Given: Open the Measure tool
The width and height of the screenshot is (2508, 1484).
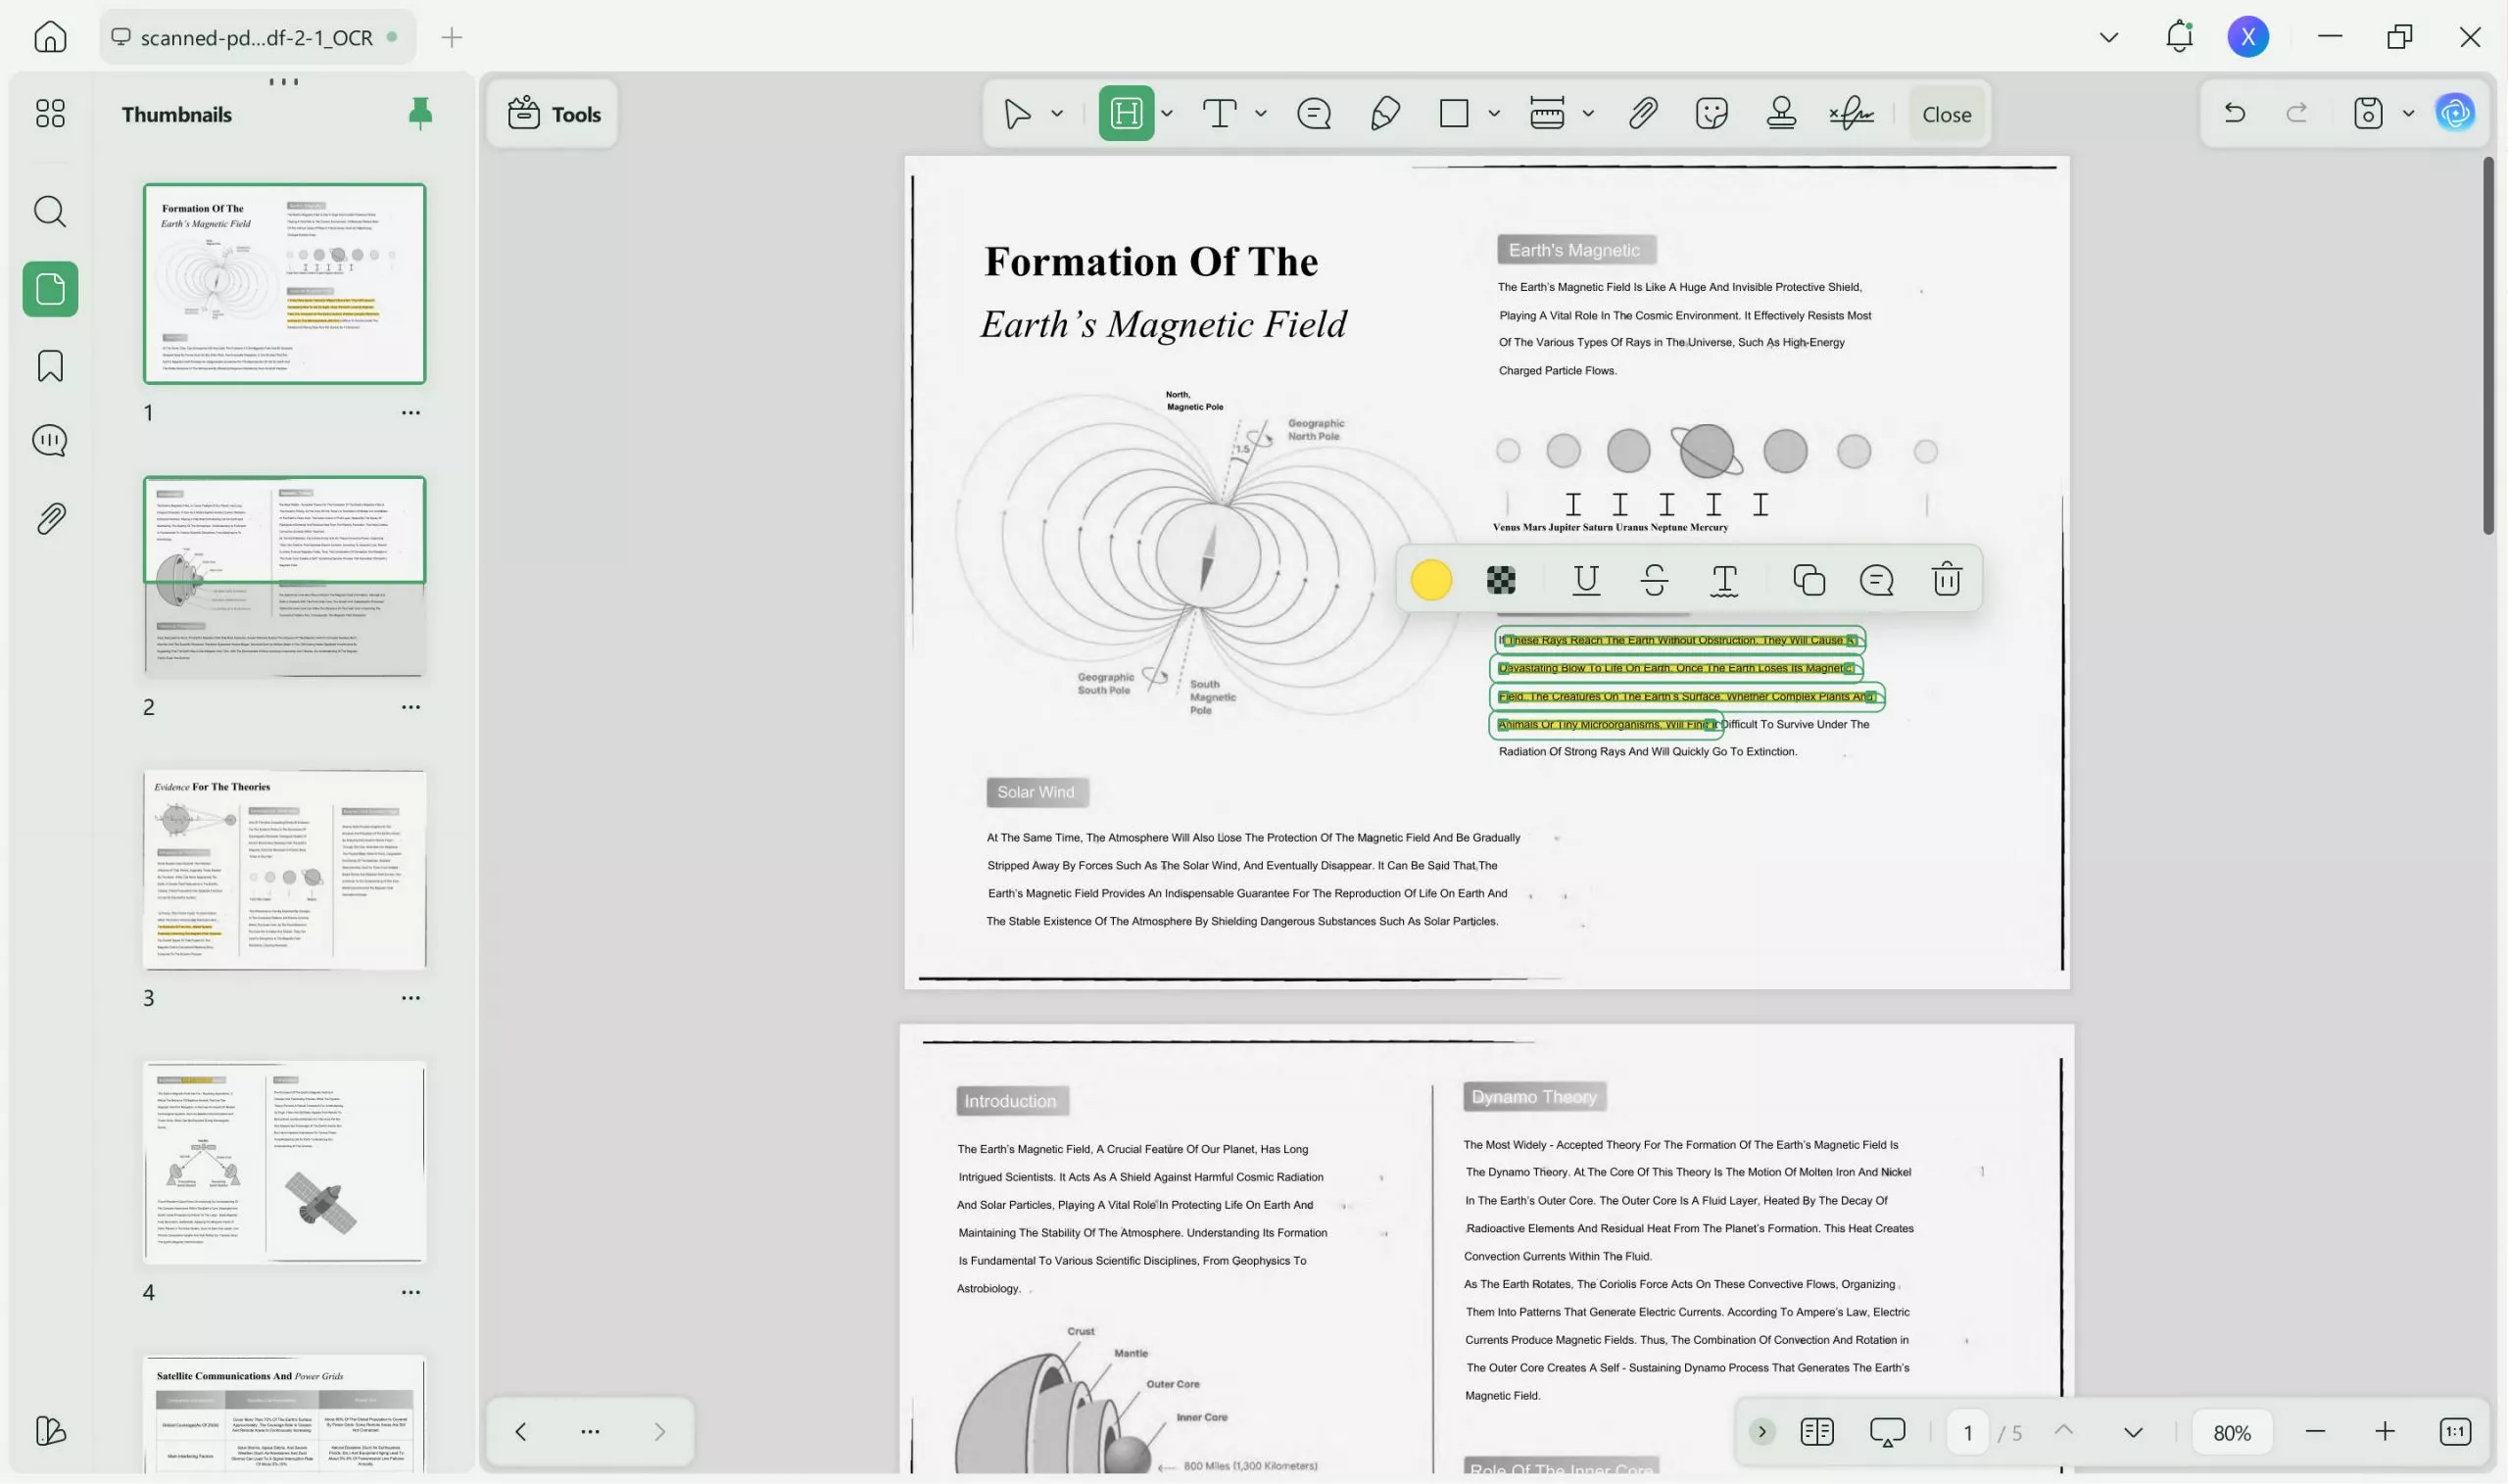Looking at the screenshot, I should 1546,113.
